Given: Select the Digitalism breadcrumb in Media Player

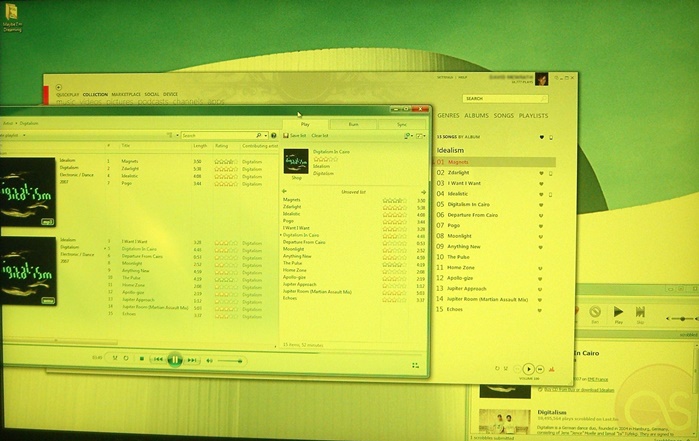Looking at the screenshot, I should (x=29, y=123).
